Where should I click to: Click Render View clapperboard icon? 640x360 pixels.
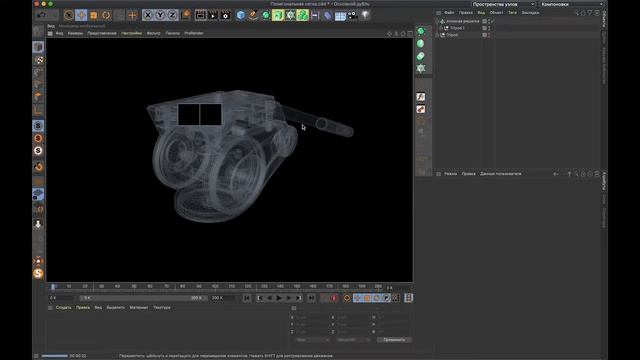coord(200,16)
